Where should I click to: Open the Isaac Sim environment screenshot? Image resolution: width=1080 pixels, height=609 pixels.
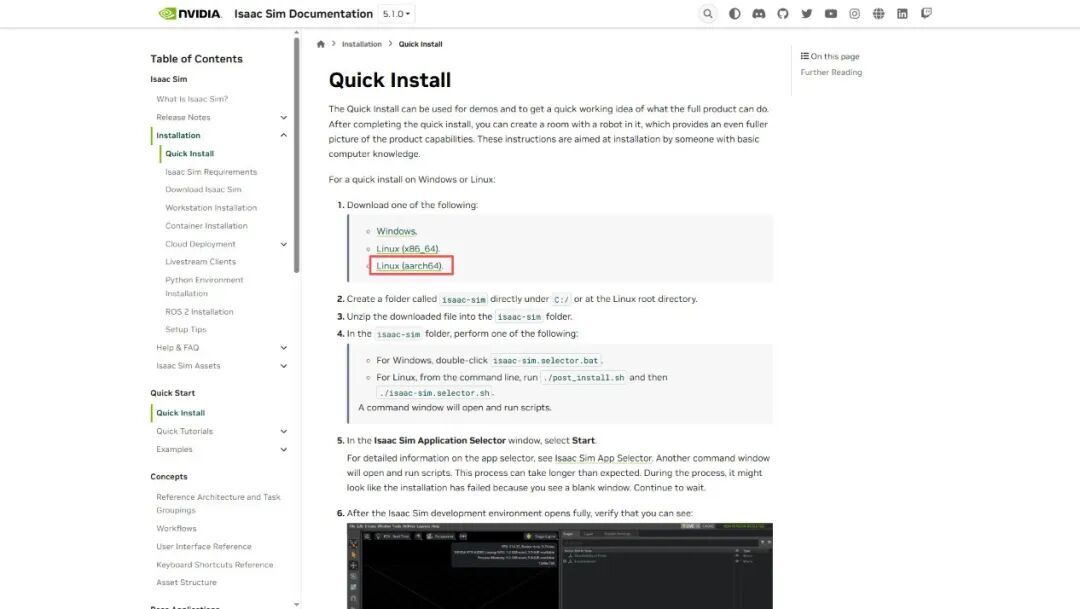[x=559, y=566]
